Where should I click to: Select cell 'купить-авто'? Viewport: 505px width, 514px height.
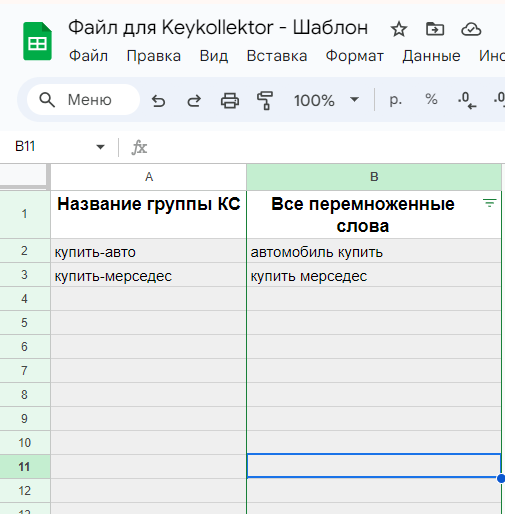coord(149,251)
